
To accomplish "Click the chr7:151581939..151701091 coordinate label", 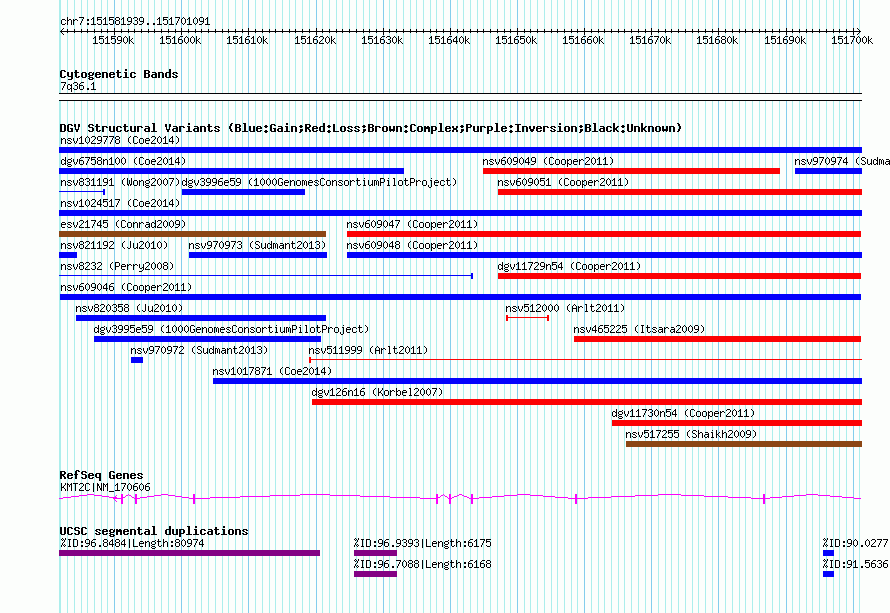I will [x=135, y=21].
